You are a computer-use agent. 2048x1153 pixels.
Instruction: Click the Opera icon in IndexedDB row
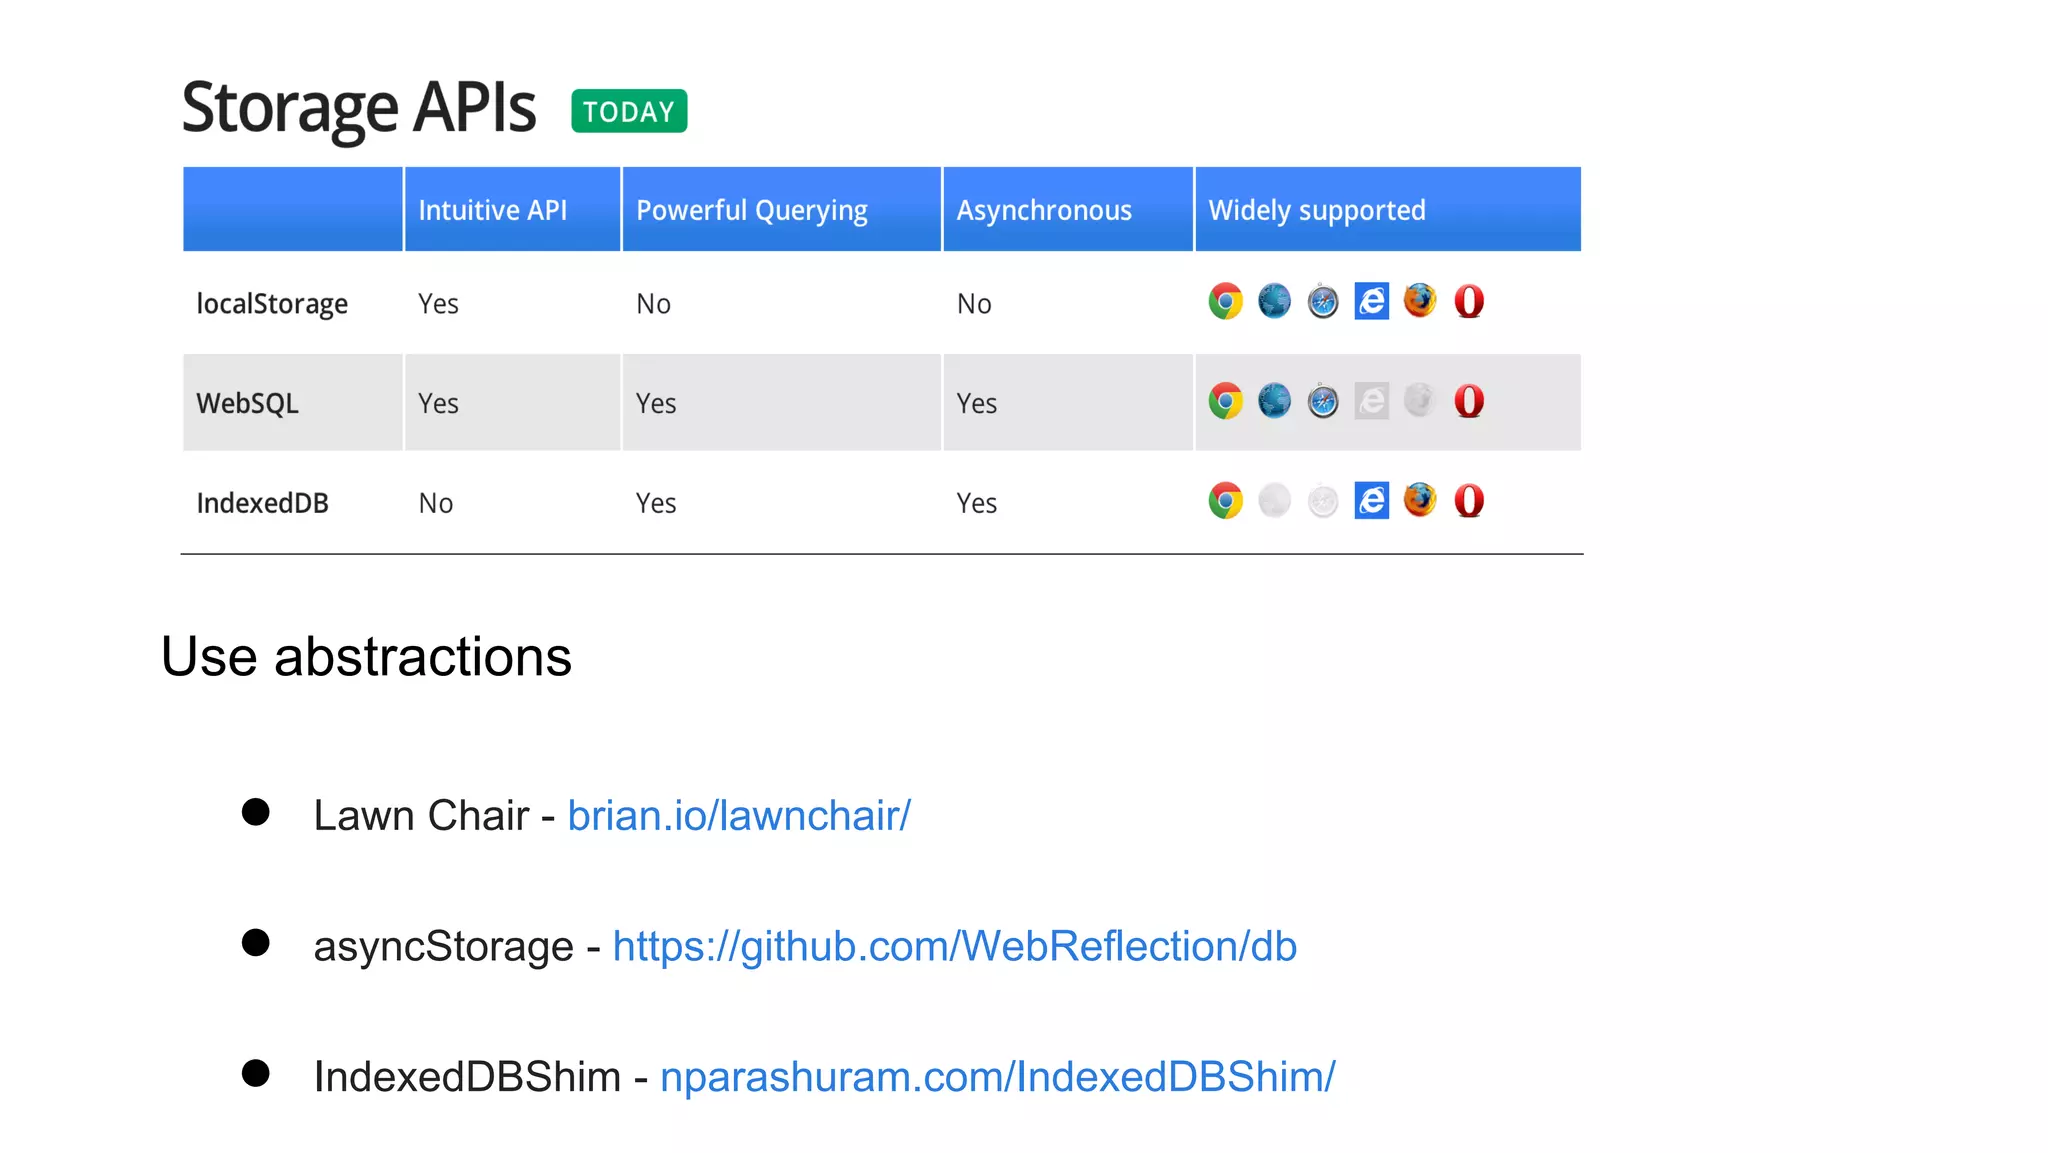pyautogui.click(x=1469, y=501)
